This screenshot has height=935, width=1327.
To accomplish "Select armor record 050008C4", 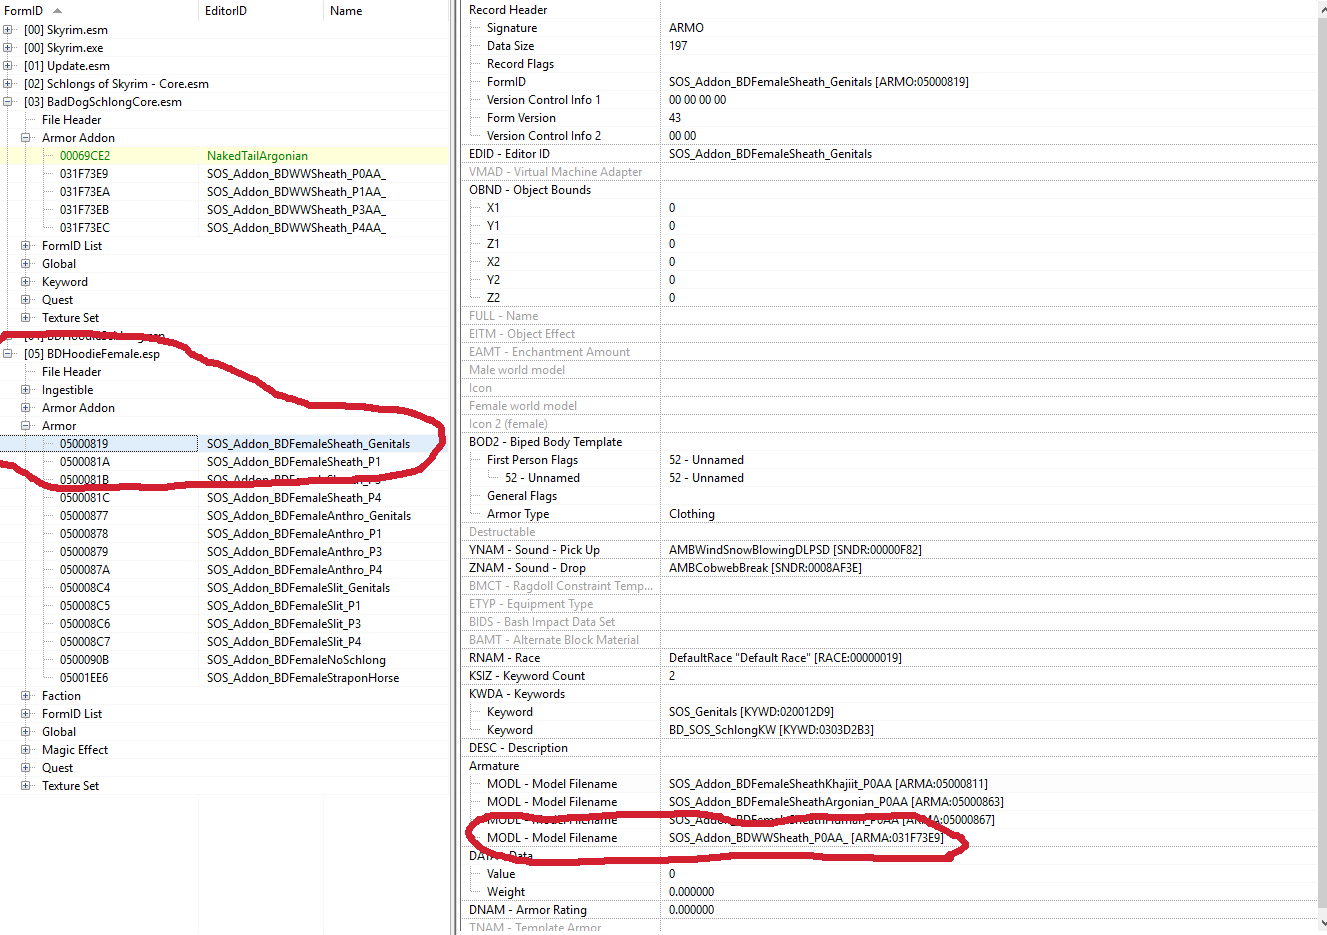I will click(x=224, y=588).
